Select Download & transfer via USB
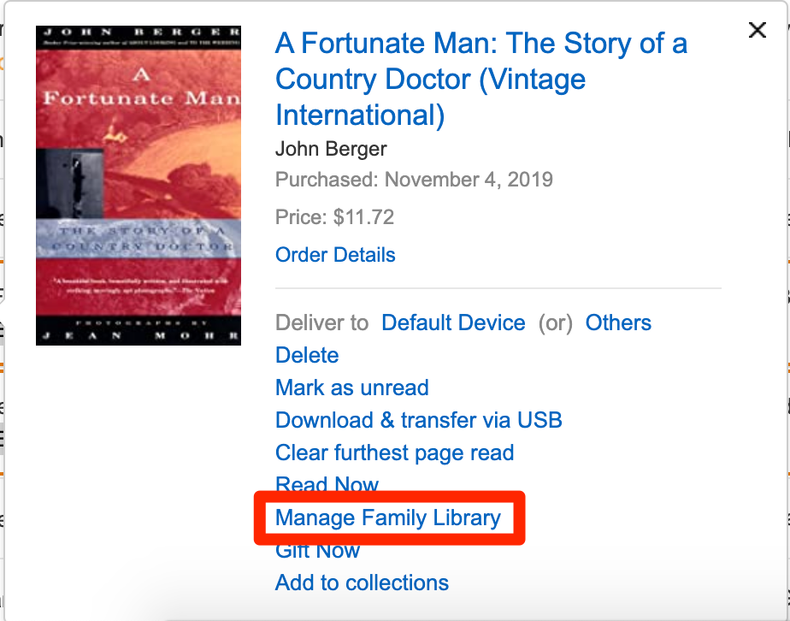 [x=418, y=420]
